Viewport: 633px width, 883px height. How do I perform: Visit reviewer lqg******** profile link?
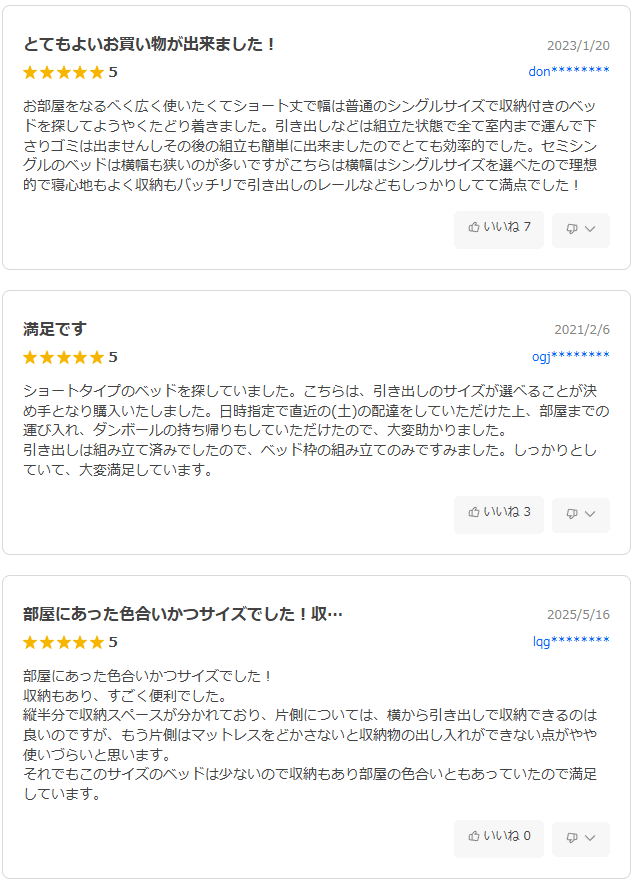coord(570,641)
